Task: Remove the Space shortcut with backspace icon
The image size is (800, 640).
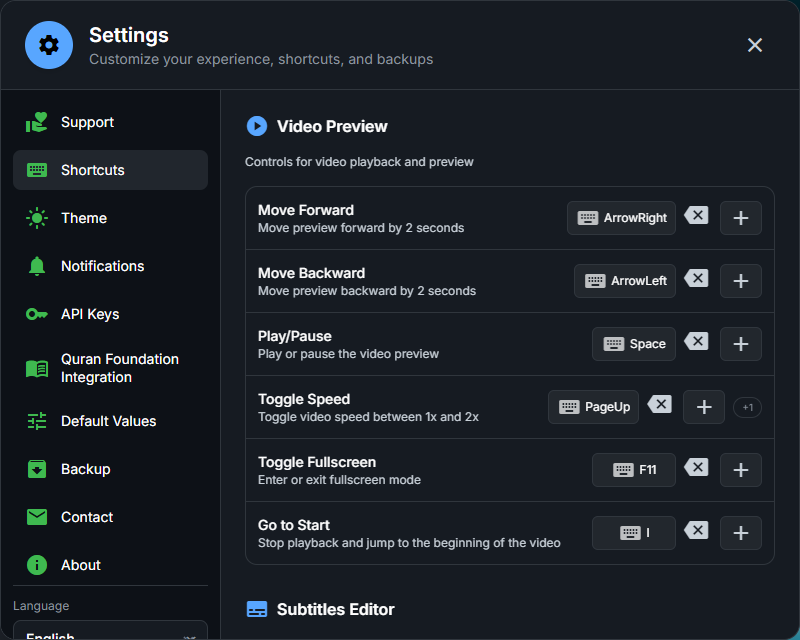Action: click(x=696, y=341)
